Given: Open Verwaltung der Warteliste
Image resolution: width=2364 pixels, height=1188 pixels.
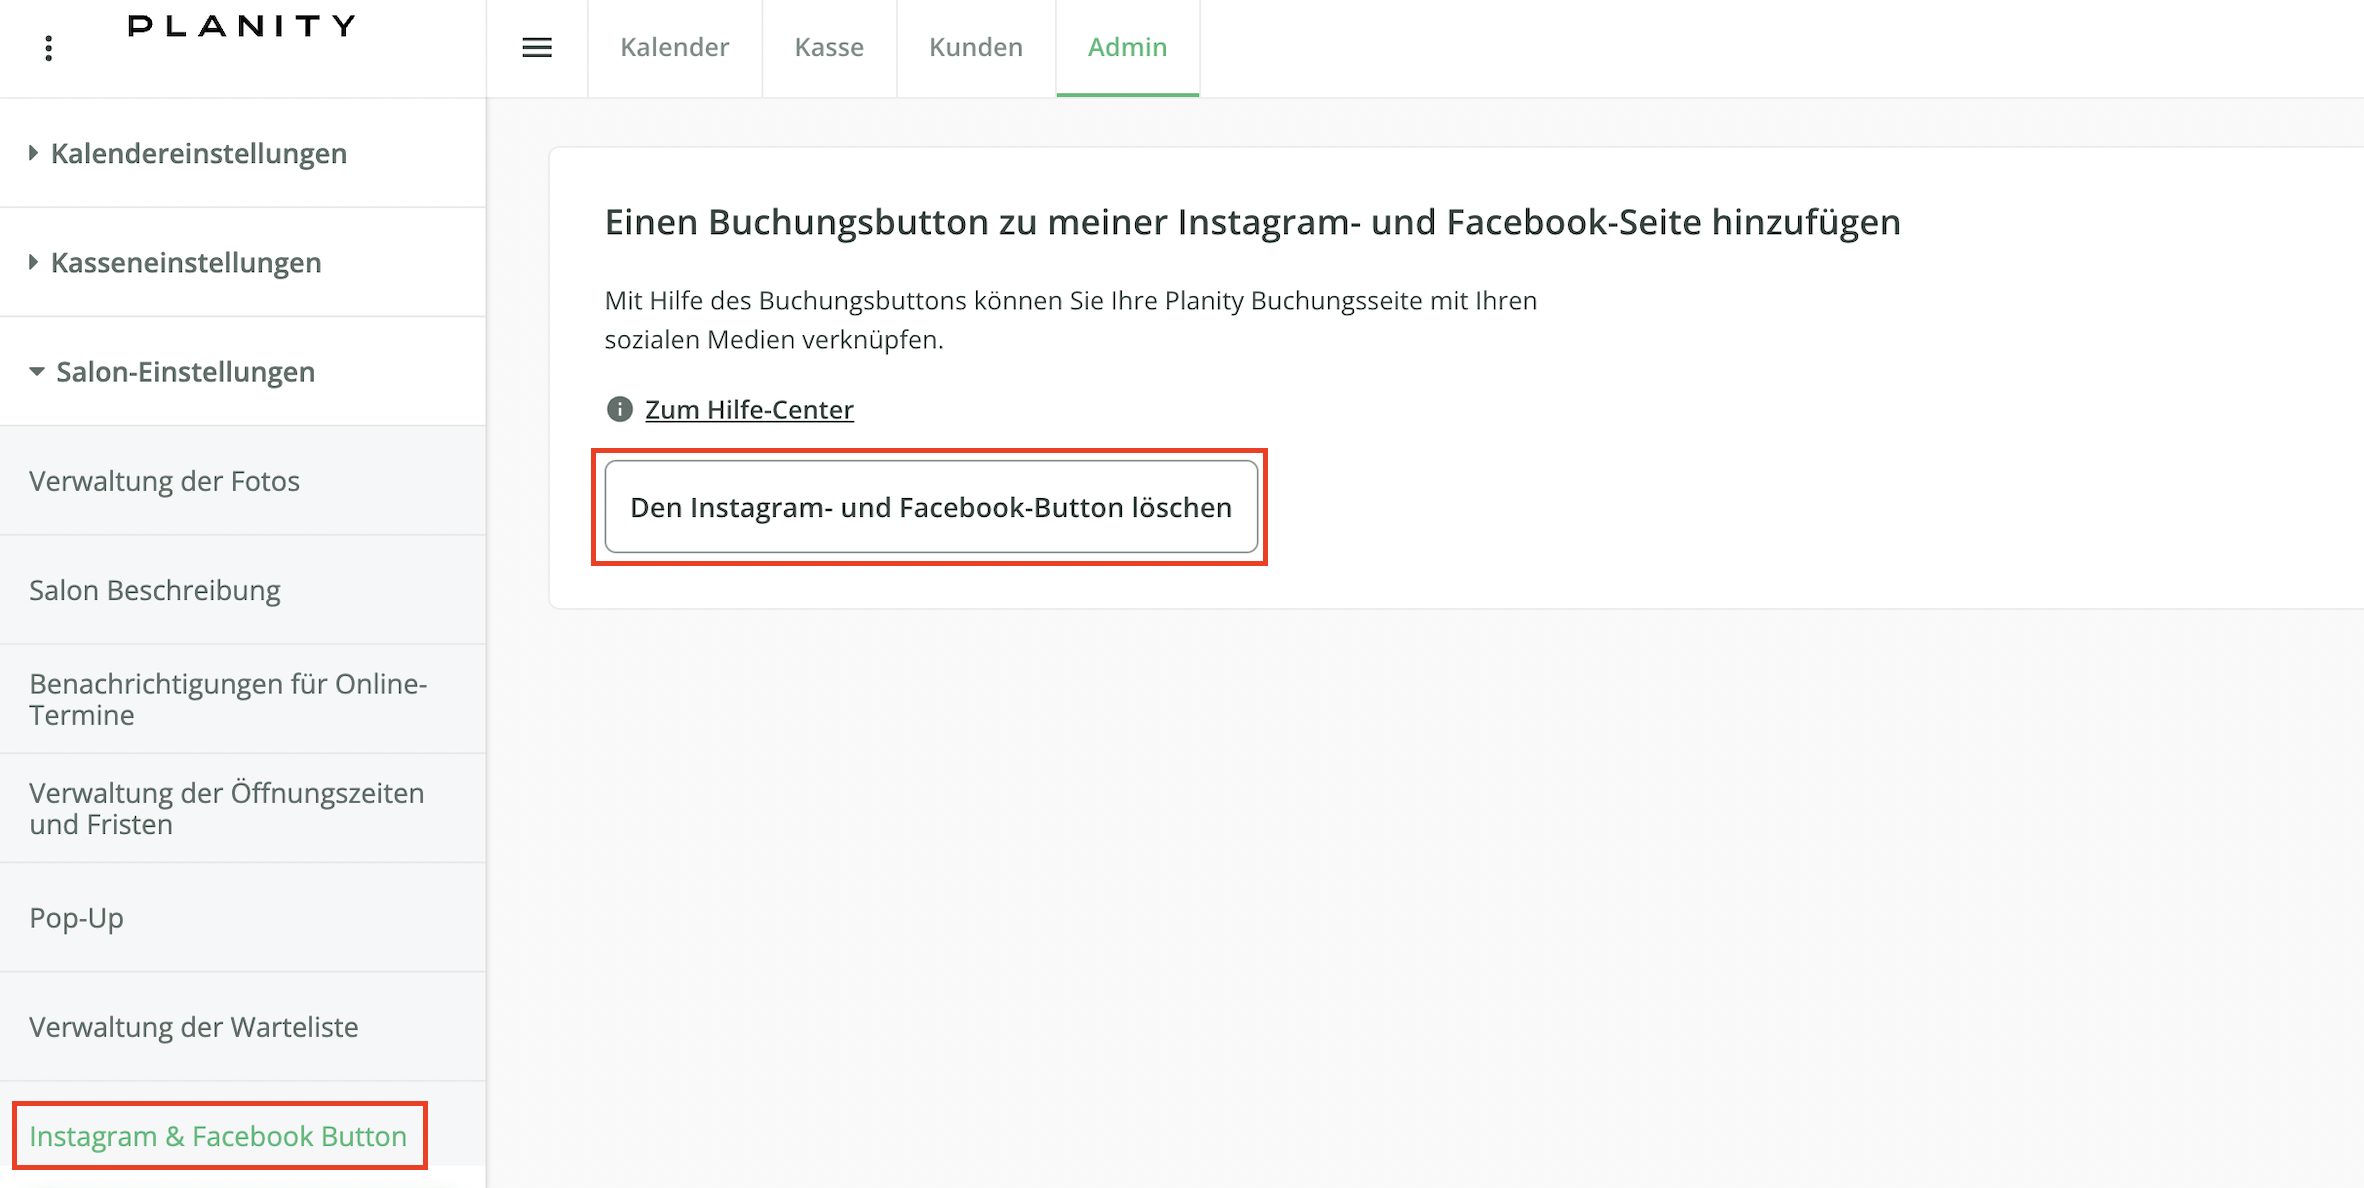Looking at the screenshot, I should click(x=194, y=1027).
